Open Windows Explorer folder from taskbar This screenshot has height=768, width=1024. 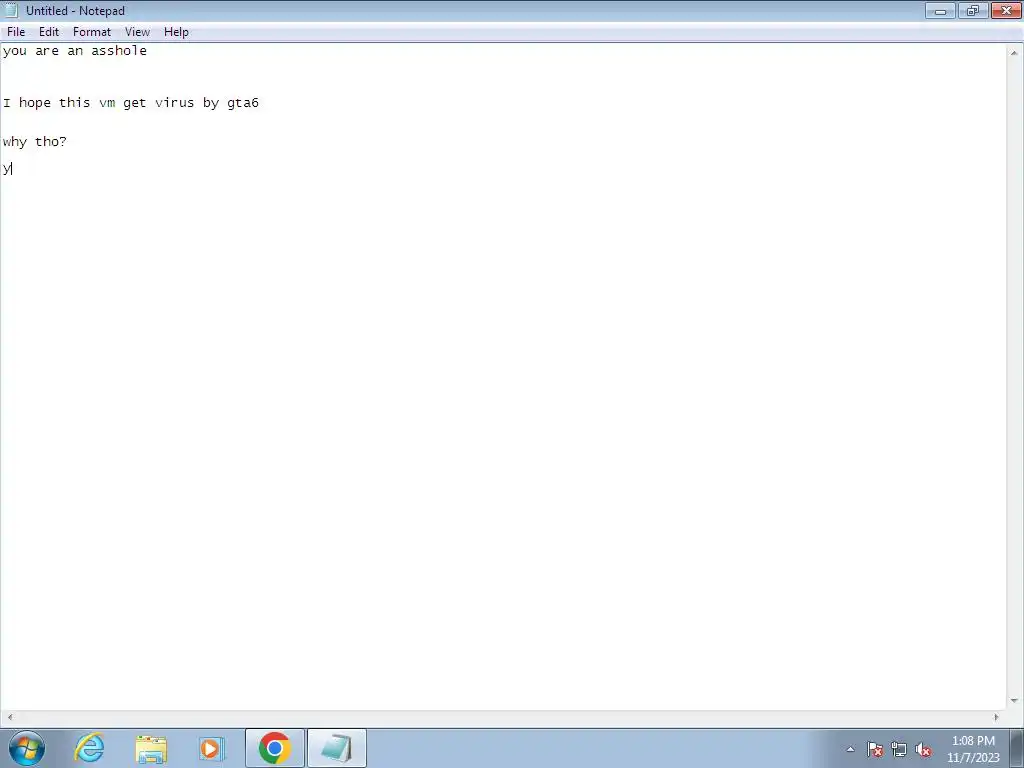[x=151, y=748]
